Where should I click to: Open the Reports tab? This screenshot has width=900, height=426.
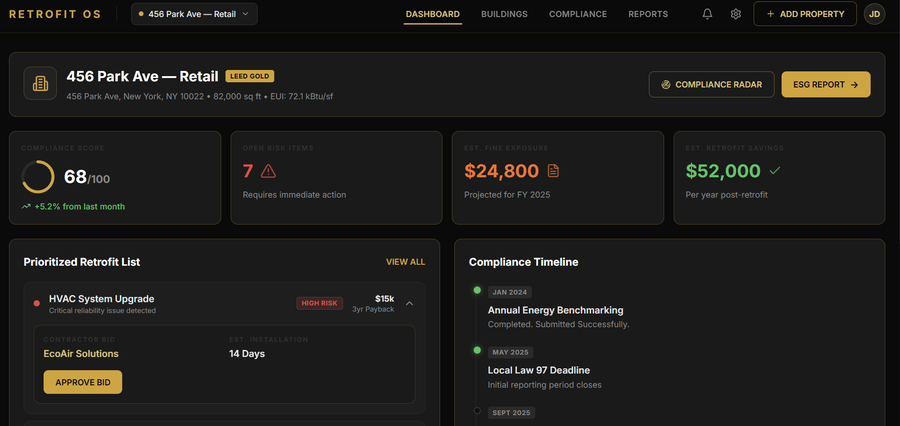(x=648, y=14)
